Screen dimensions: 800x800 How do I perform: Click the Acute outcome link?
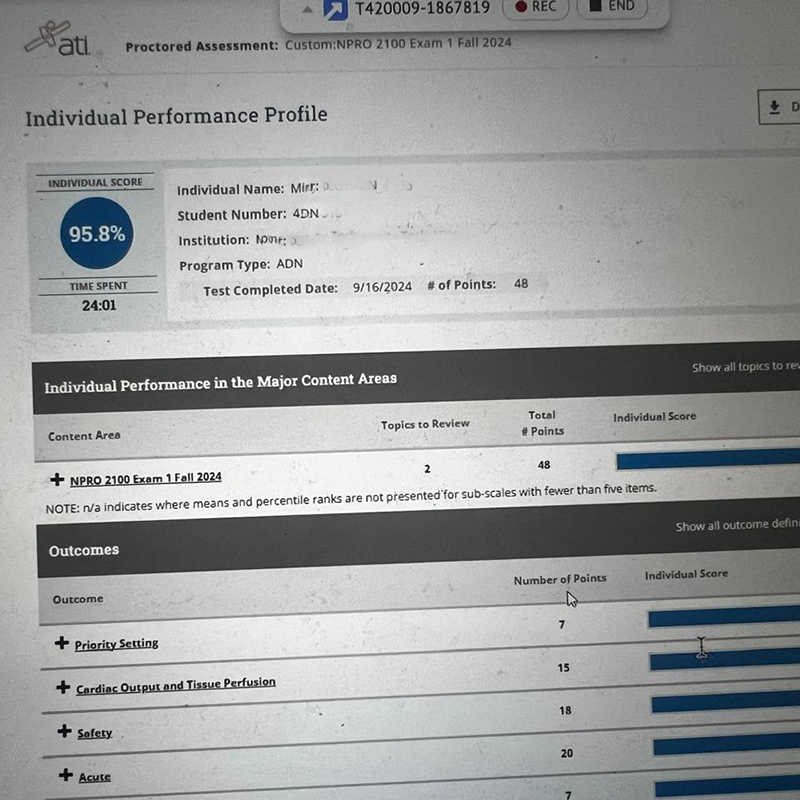pos(95,777)
